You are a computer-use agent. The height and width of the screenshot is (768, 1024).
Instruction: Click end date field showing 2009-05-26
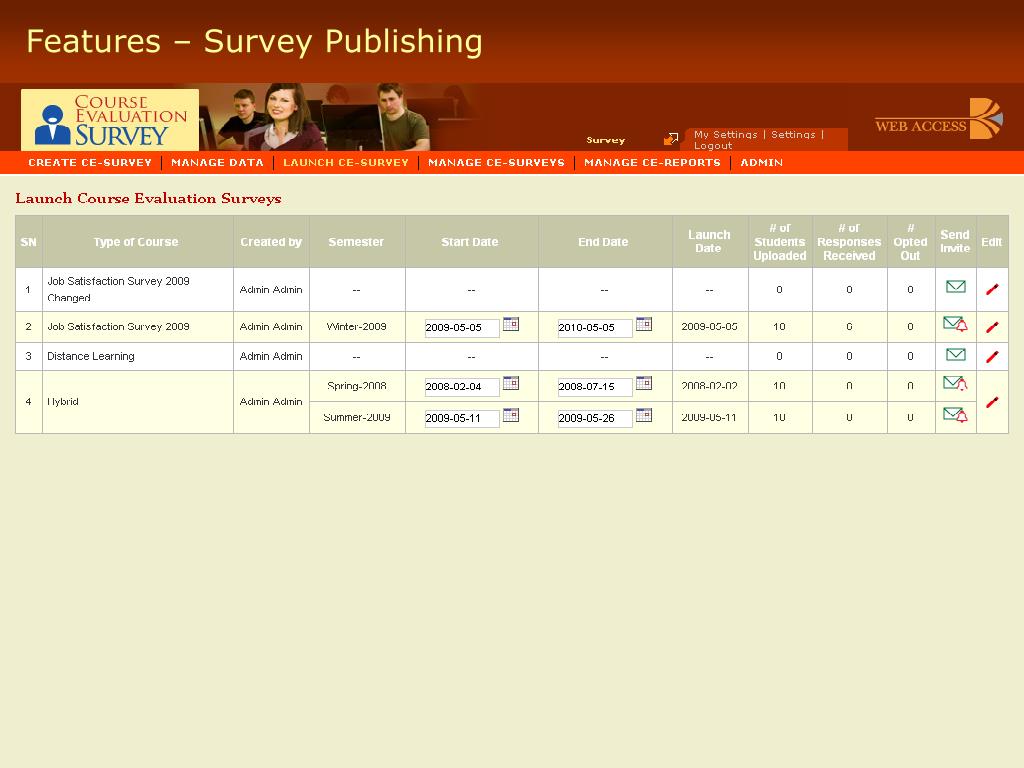click(595, 418)
